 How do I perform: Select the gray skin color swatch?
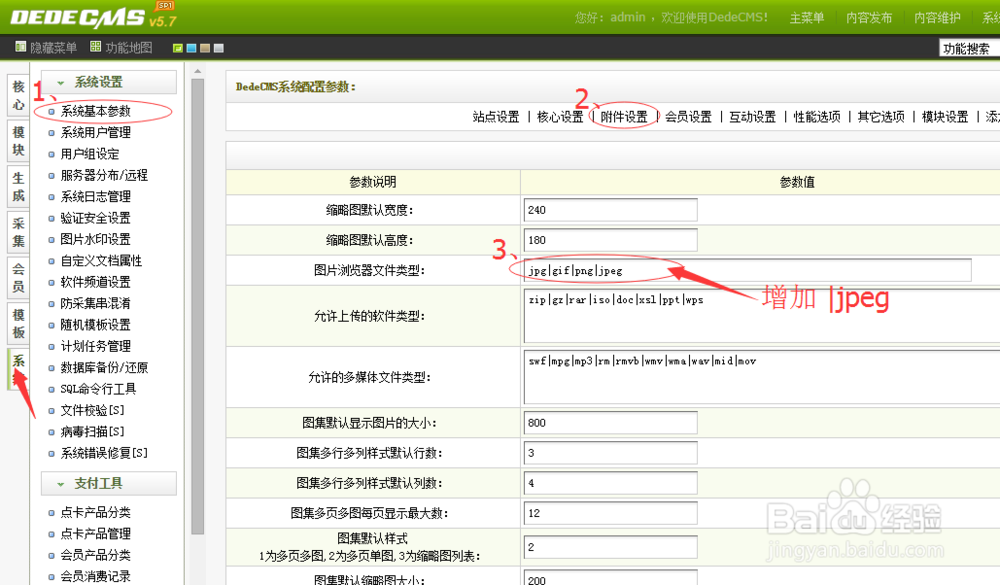point(219,48)
